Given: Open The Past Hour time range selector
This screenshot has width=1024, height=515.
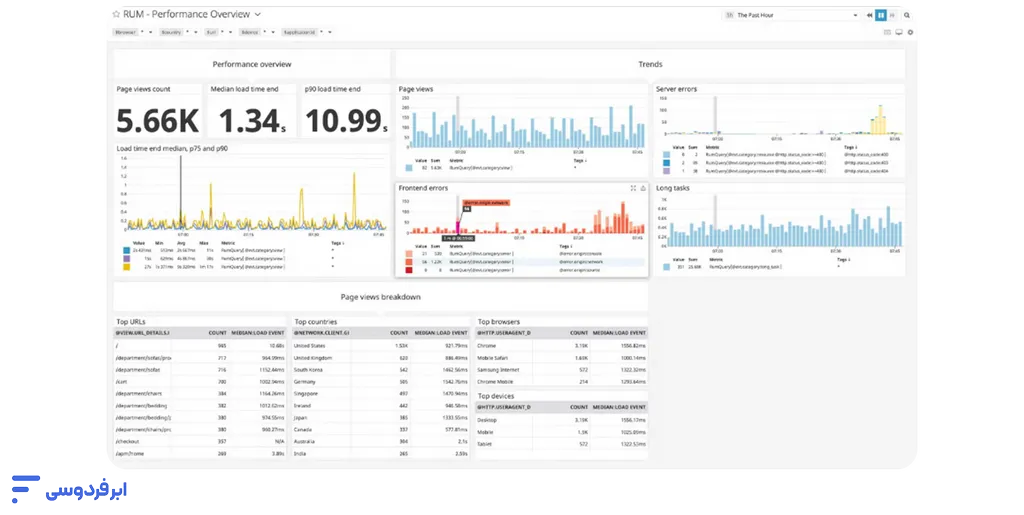Looking at the screenshot, I should tap(791, 15).
